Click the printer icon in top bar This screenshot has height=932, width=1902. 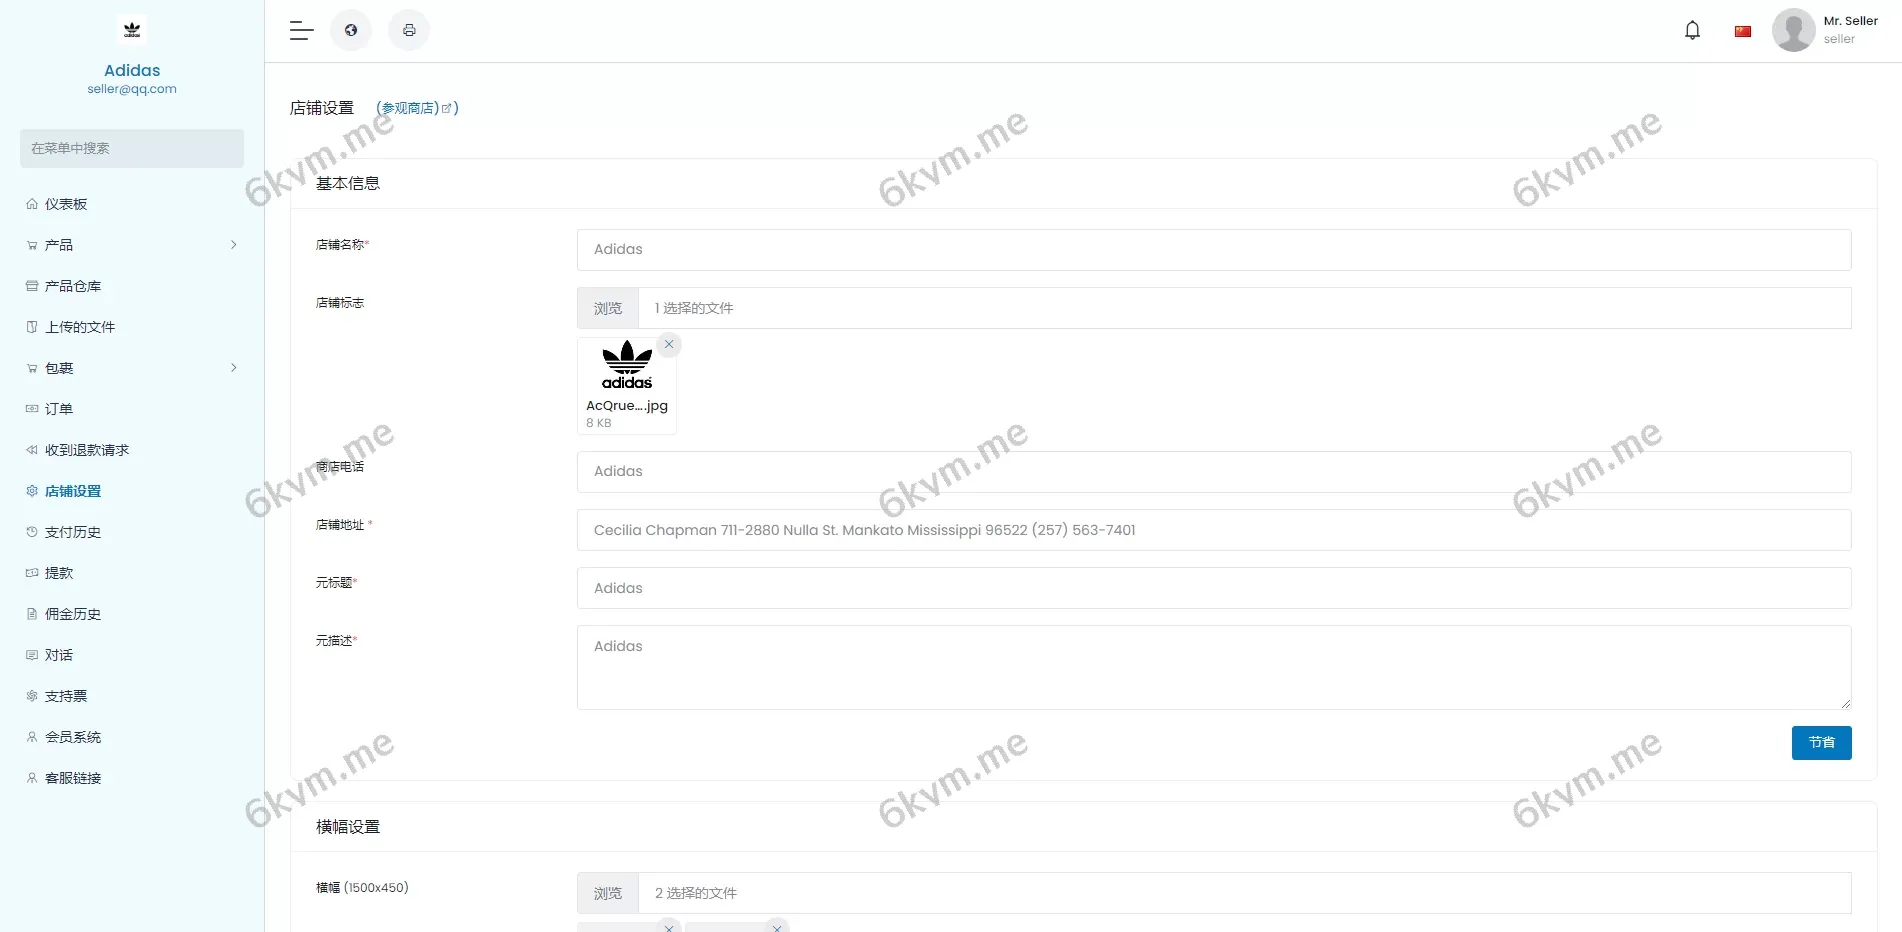409,30
